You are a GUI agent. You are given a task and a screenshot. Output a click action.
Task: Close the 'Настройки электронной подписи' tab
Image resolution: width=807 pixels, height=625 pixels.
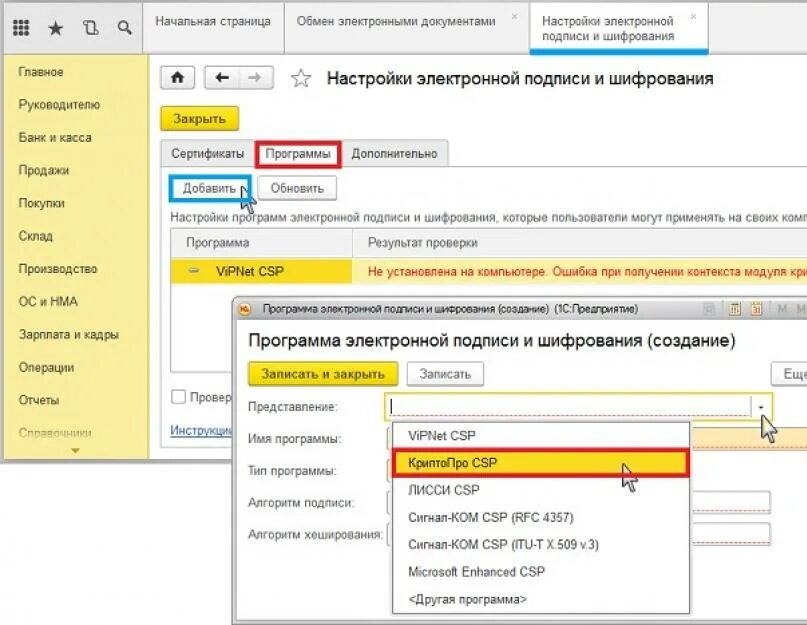click(x=693, y=17)
